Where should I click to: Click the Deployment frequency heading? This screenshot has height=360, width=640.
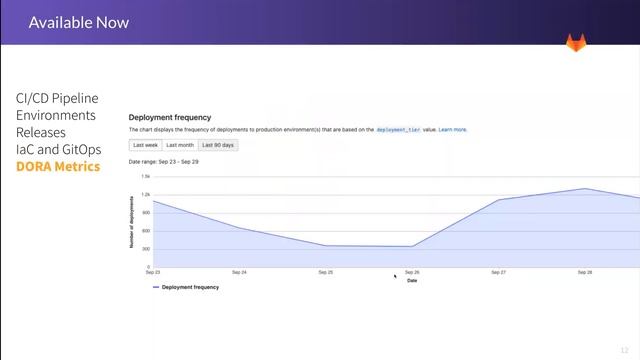[170, 118]
